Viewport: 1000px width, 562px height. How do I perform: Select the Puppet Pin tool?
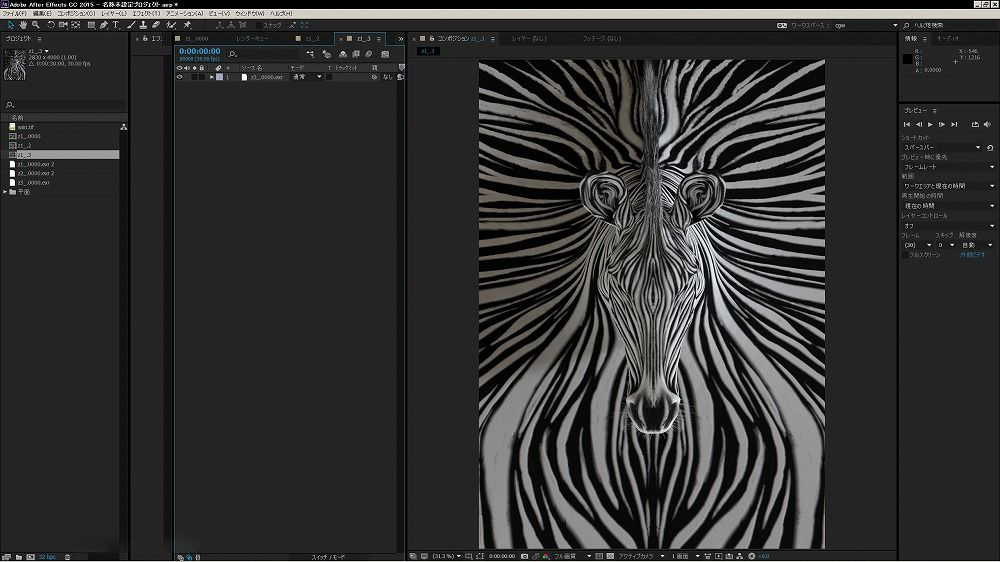point(186,25)
